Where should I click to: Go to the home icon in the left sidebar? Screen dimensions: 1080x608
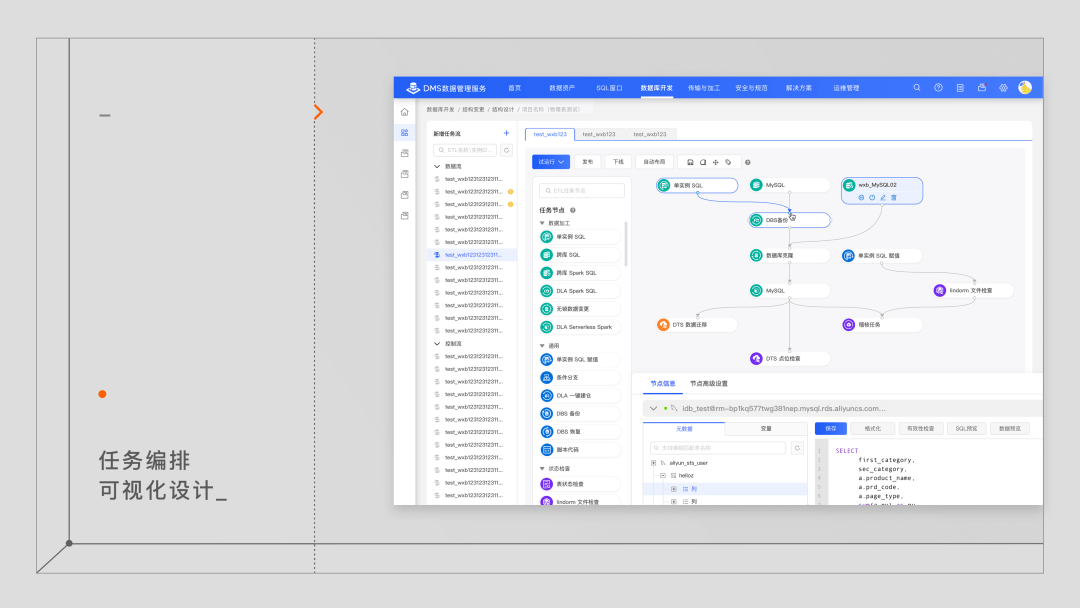(405, 112)
